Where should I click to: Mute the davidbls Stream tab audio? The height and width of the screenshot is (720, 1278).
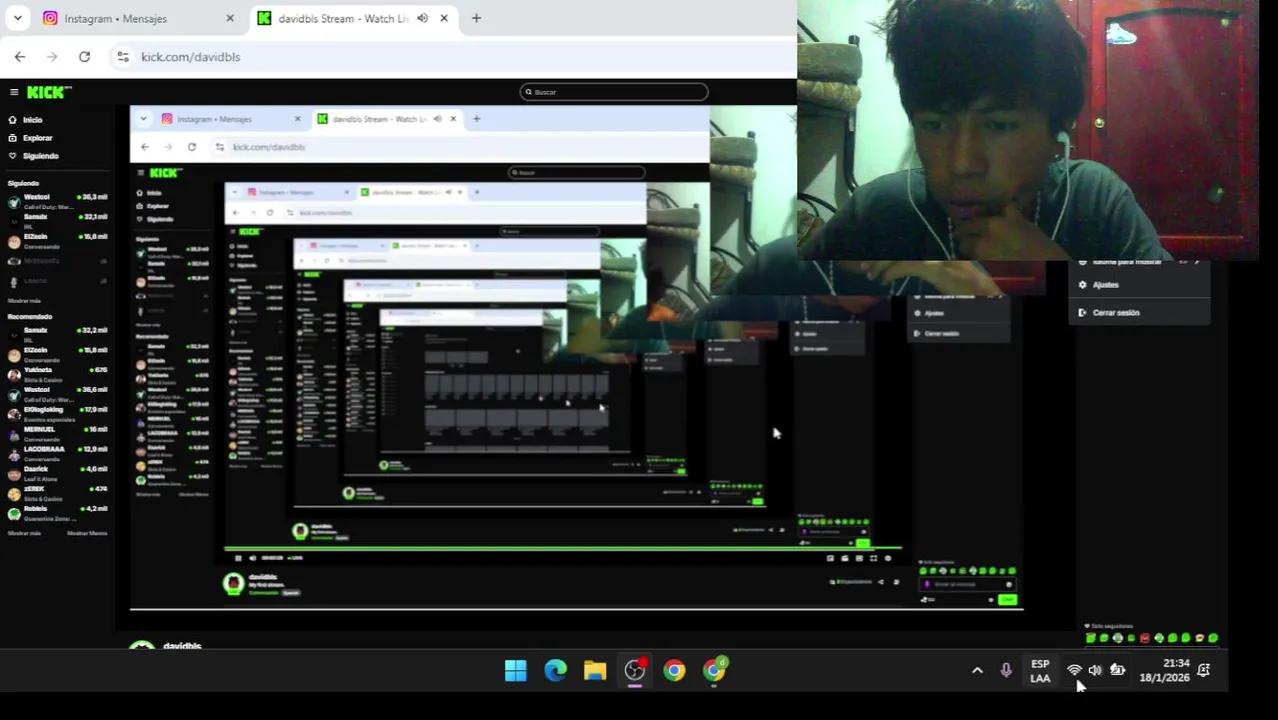422,18
